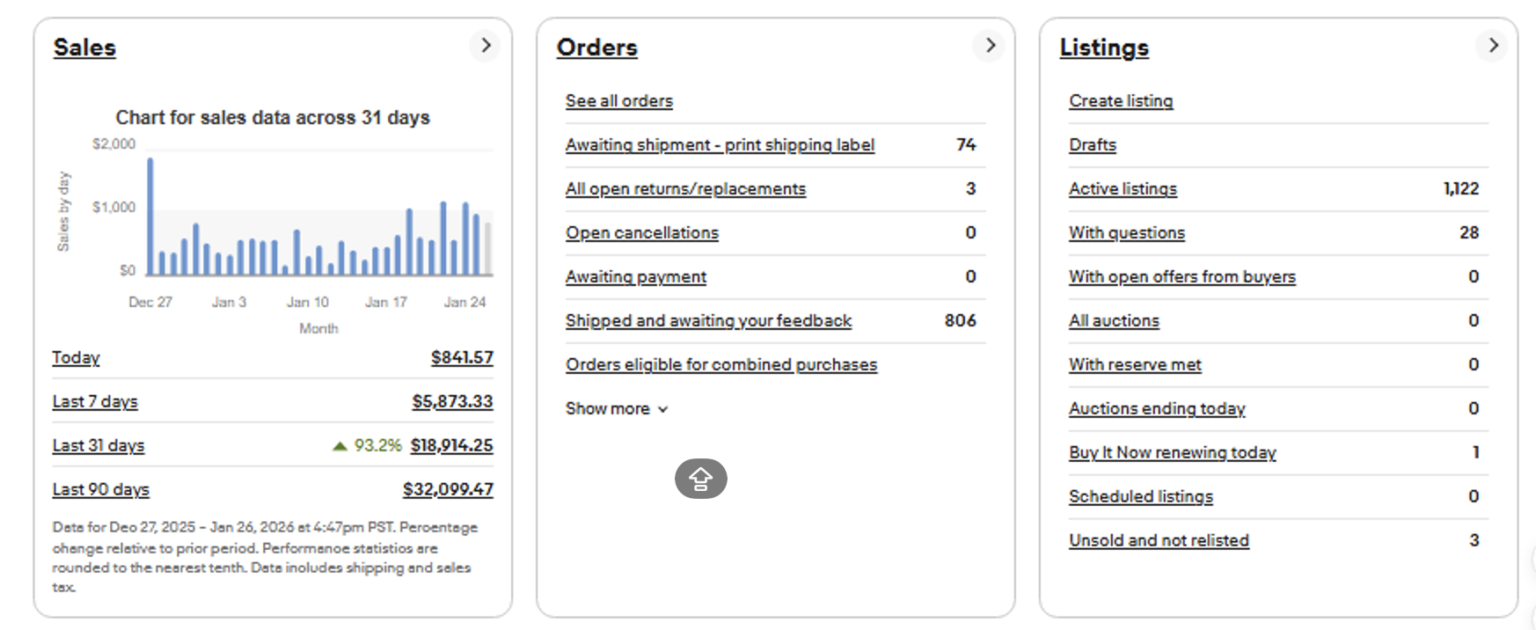Open Buy It Now renewing today

pos(1172,453)
